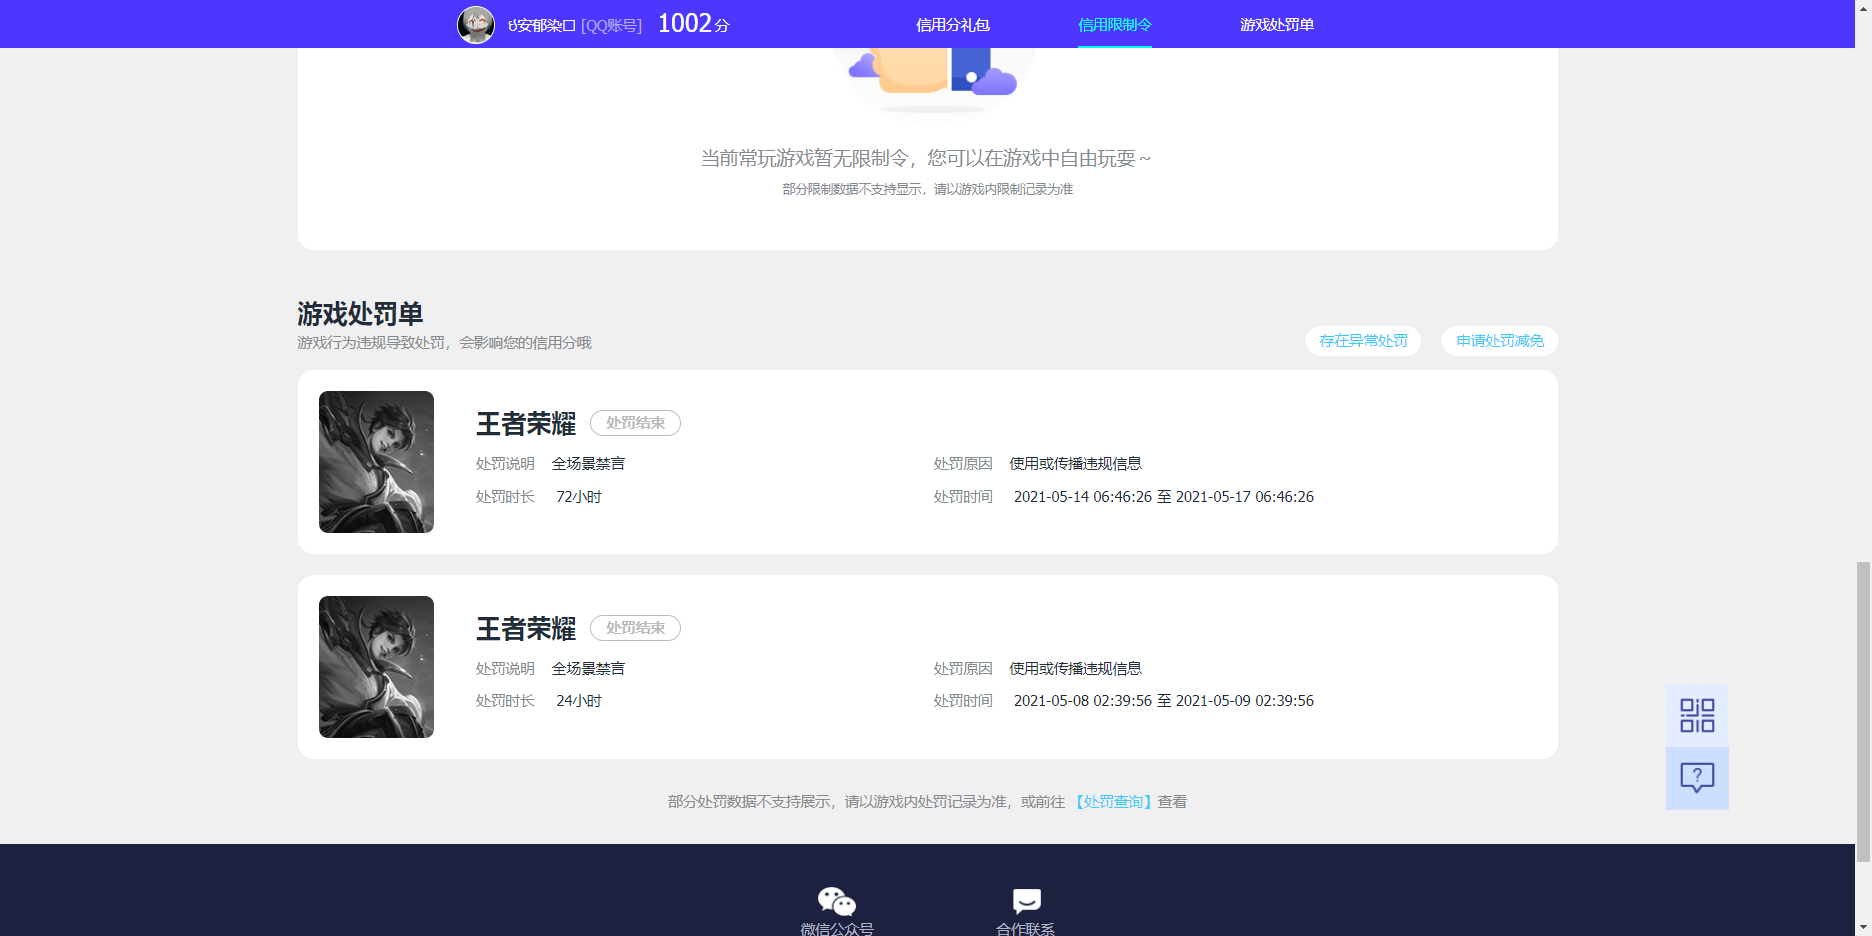Viewport: 1872px width, 936px height.
Task: Click the username with [QQ账号] label
Action: pyautogui.click(x=575, y=25)
